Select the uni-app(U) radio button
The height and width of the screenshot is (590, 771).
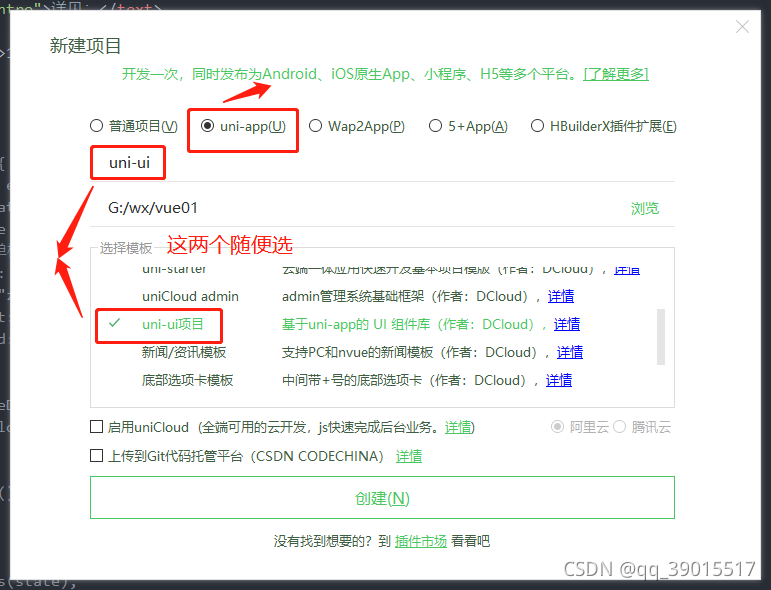[208, 126]
